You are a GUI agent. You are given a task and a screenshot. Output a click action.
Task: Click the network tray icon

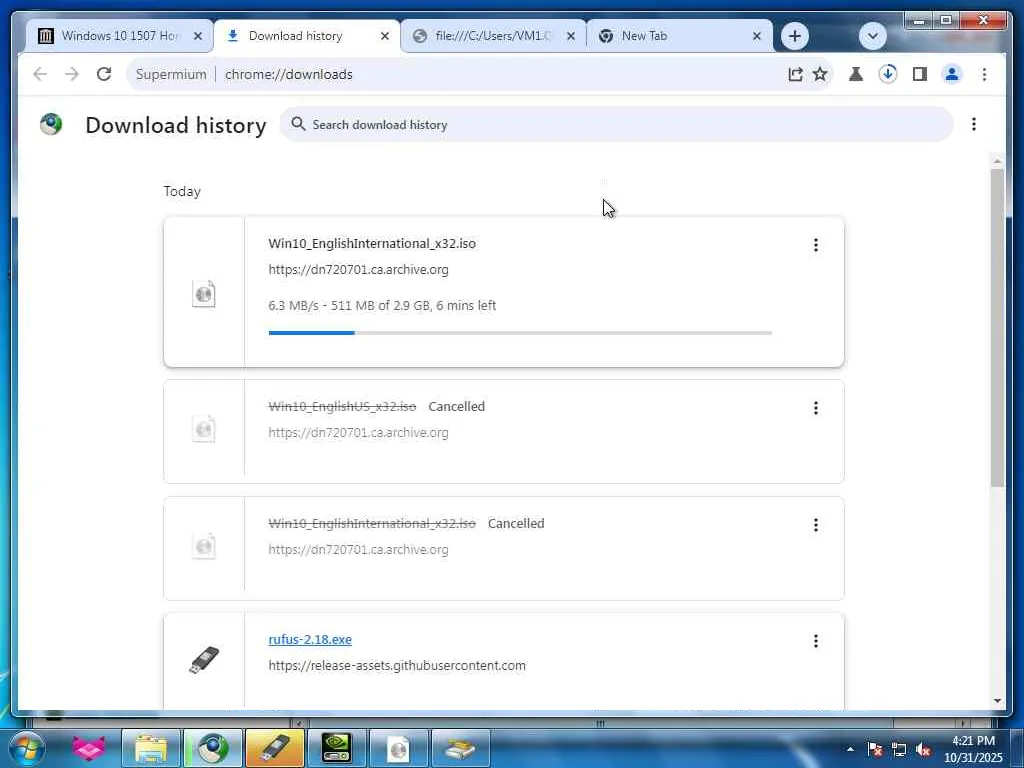coord(899,749)
